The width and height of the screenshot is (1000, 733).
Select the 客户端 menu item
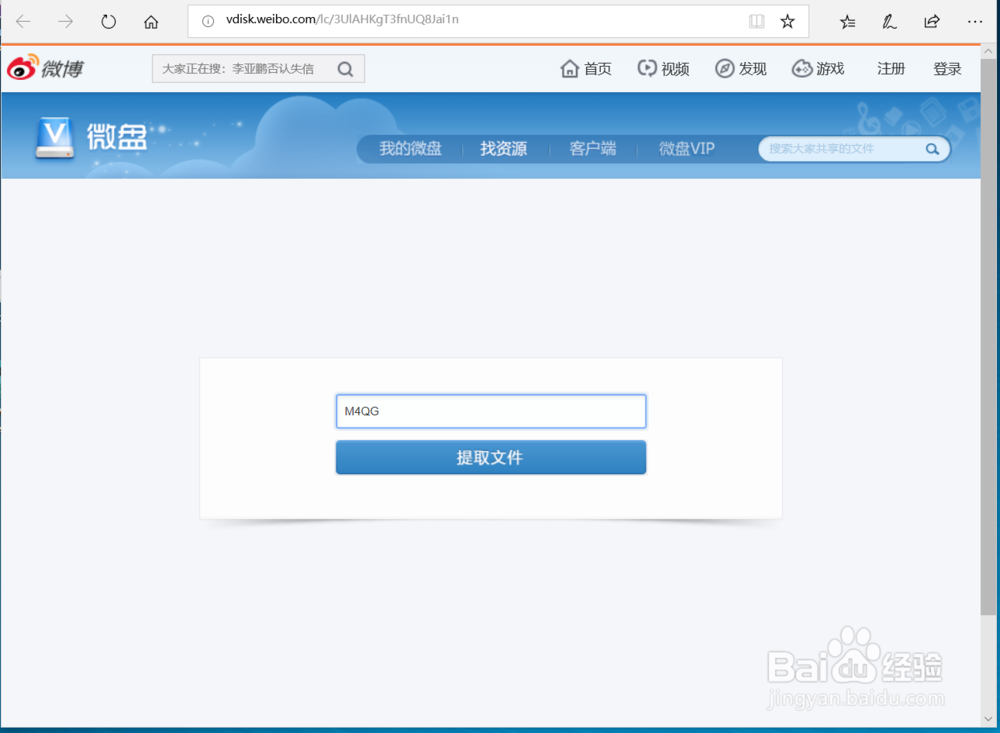[592, 147]
